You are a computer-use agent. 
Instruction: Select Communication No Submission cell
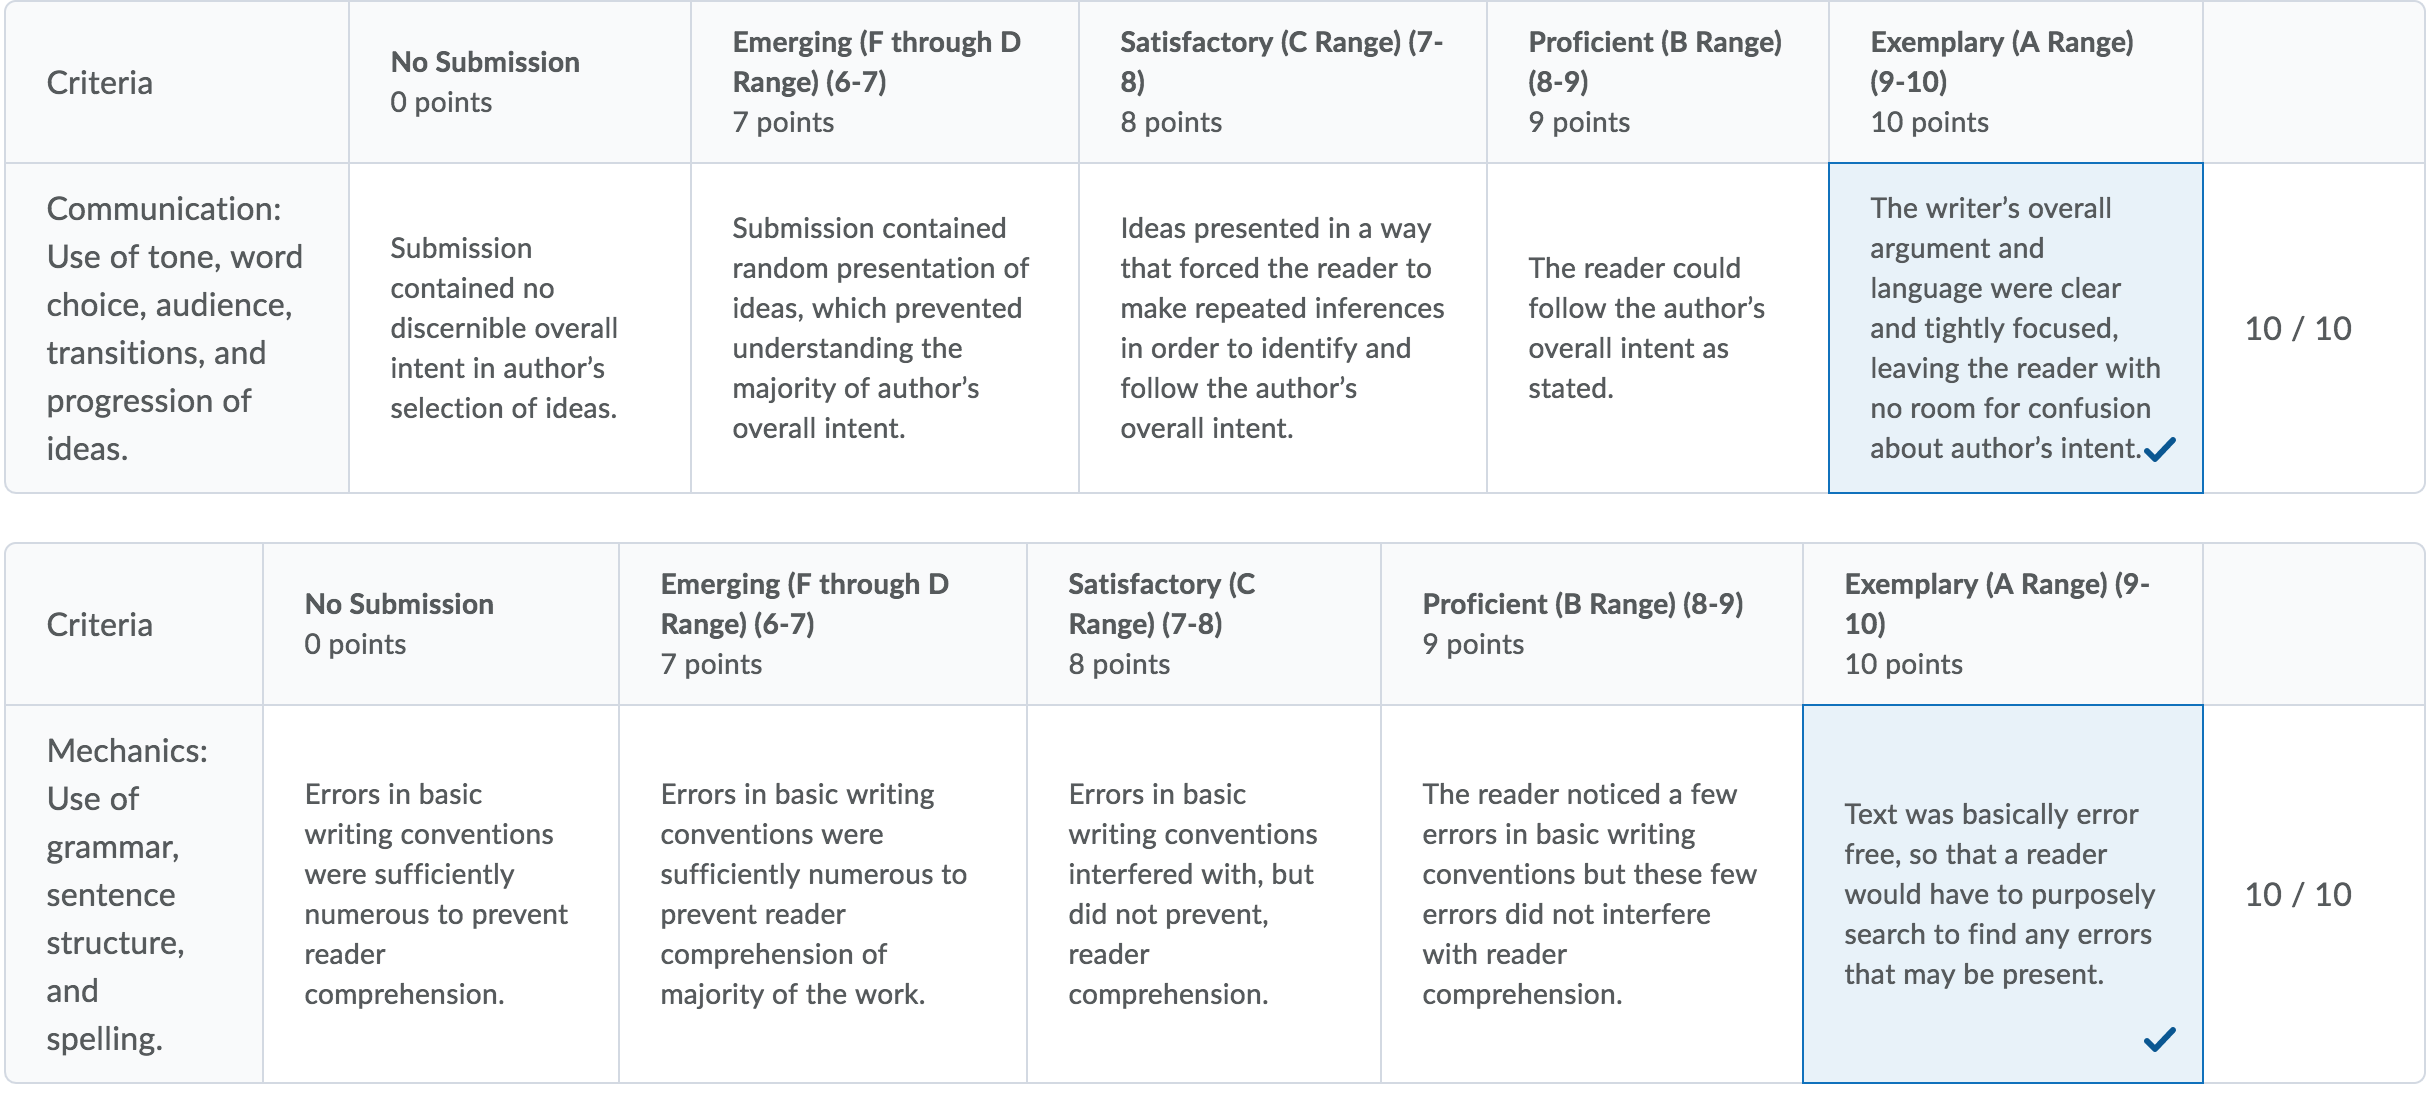[519, 328]
